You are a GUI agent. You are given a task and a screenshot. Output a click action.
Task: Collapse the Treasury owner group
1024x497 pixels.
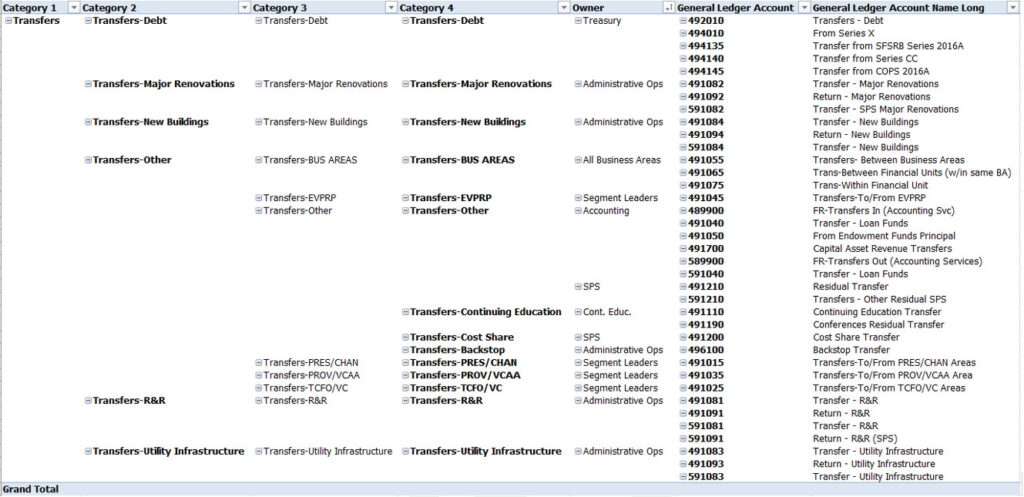click(578, 21)
